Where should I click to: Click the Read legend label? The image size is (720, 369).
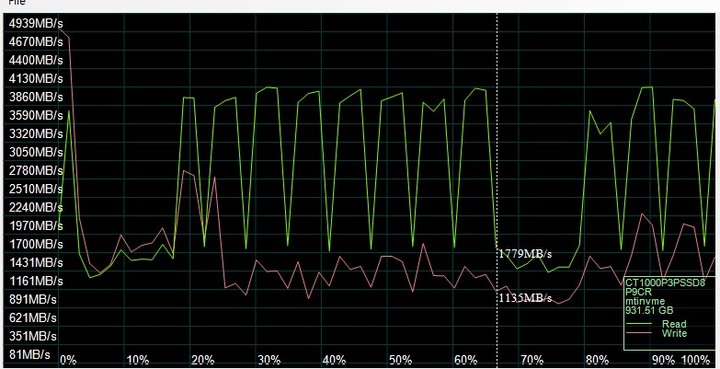[674, 324]
